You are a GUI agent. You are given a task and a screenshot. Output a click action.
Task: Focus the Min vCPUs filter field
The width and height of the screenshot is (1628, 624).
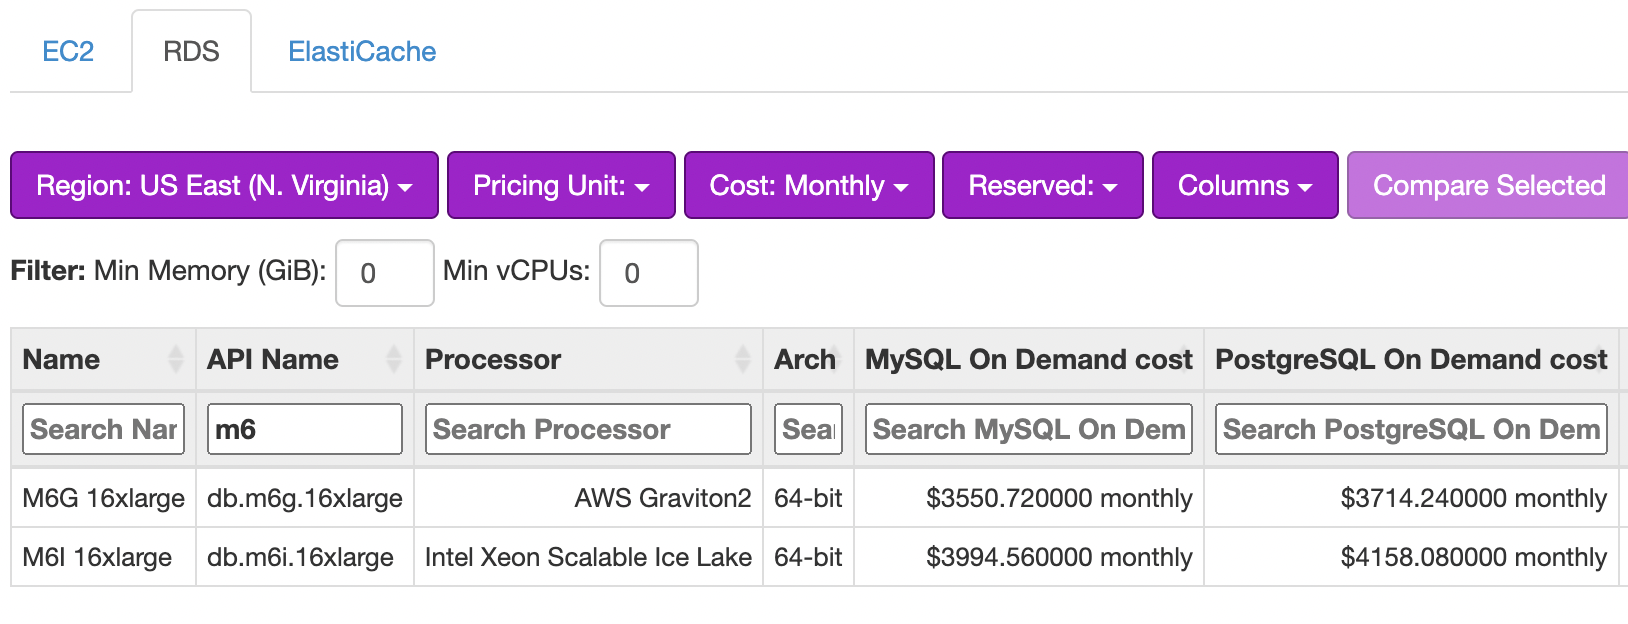[648, 273]
